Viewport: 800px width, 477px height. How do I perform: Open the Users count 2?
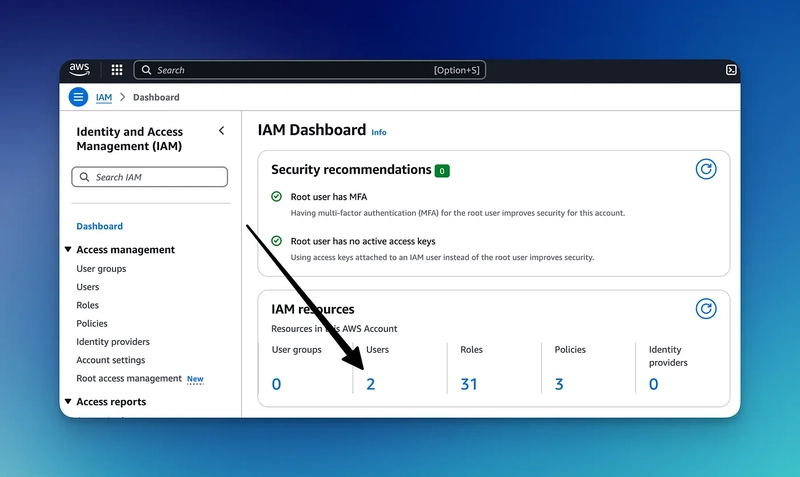[x=370, y=384]
